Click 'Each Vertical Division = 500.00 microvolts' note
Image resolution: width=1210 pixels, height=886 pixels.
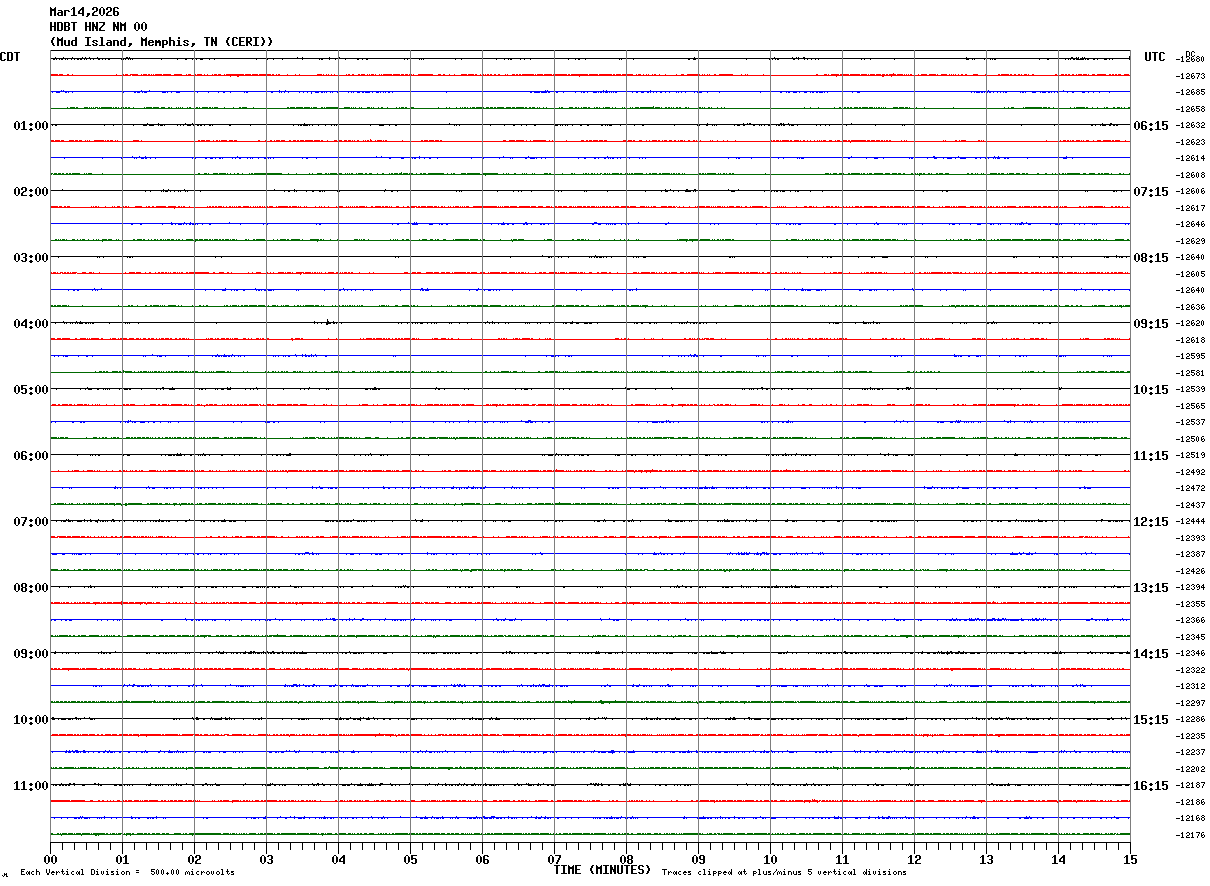[x=127, y=873]
